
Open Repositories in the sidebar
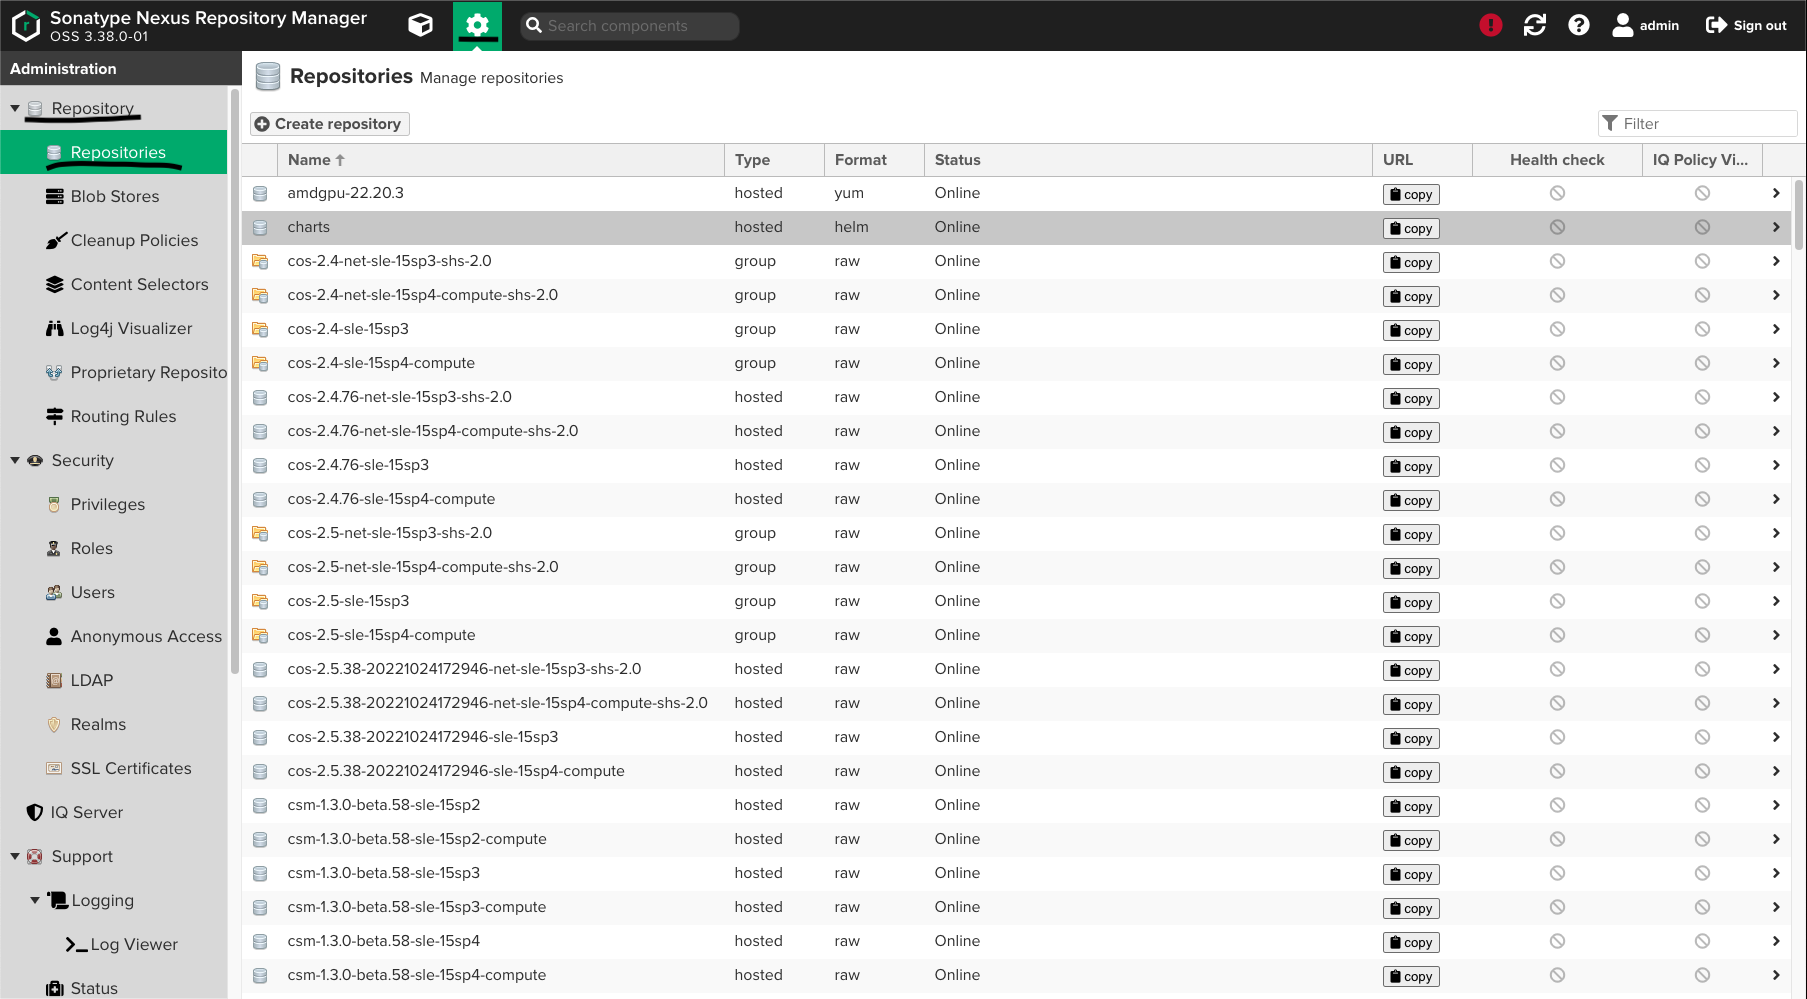point(114,152)
